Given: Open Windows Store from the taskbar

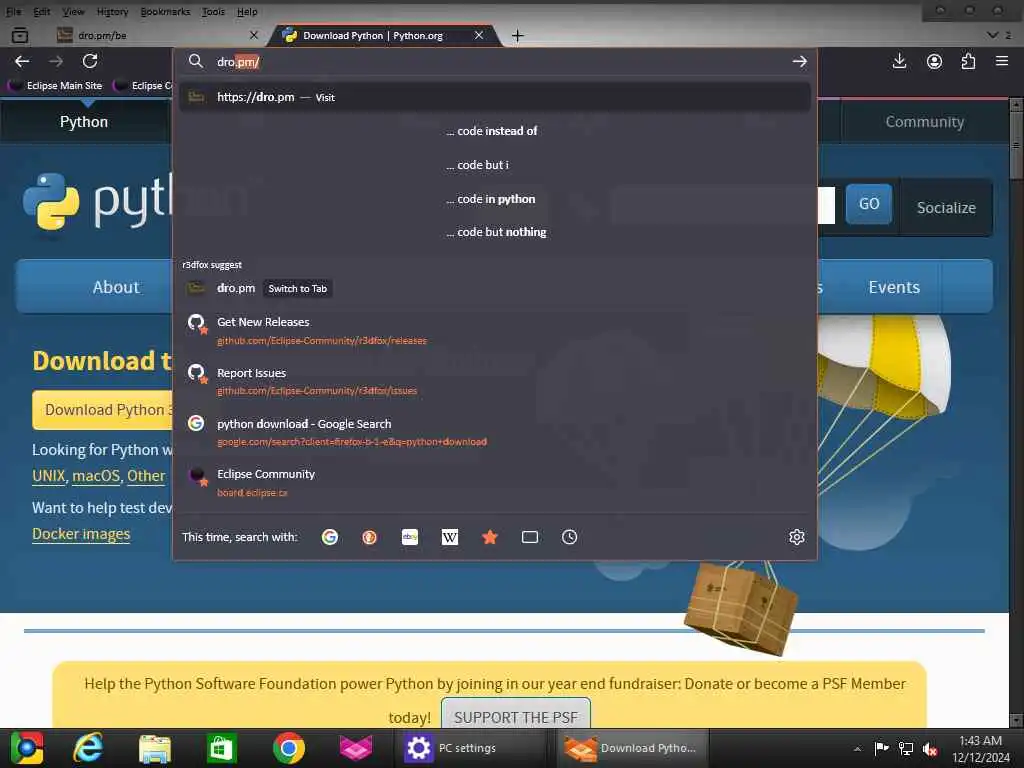Looking at the screenshot, I should click(x=221, y=748).
